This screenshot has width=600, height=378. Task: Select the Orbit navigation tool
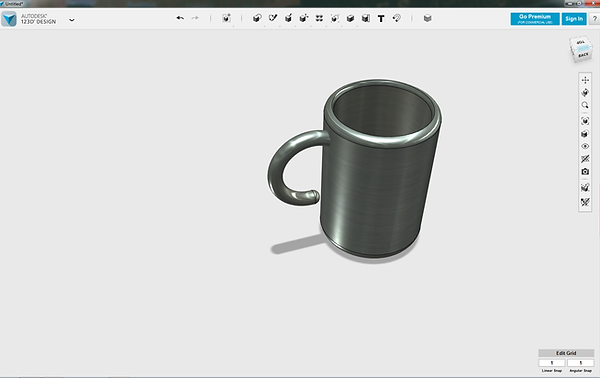pyautogui.click(x=585, y=93)
